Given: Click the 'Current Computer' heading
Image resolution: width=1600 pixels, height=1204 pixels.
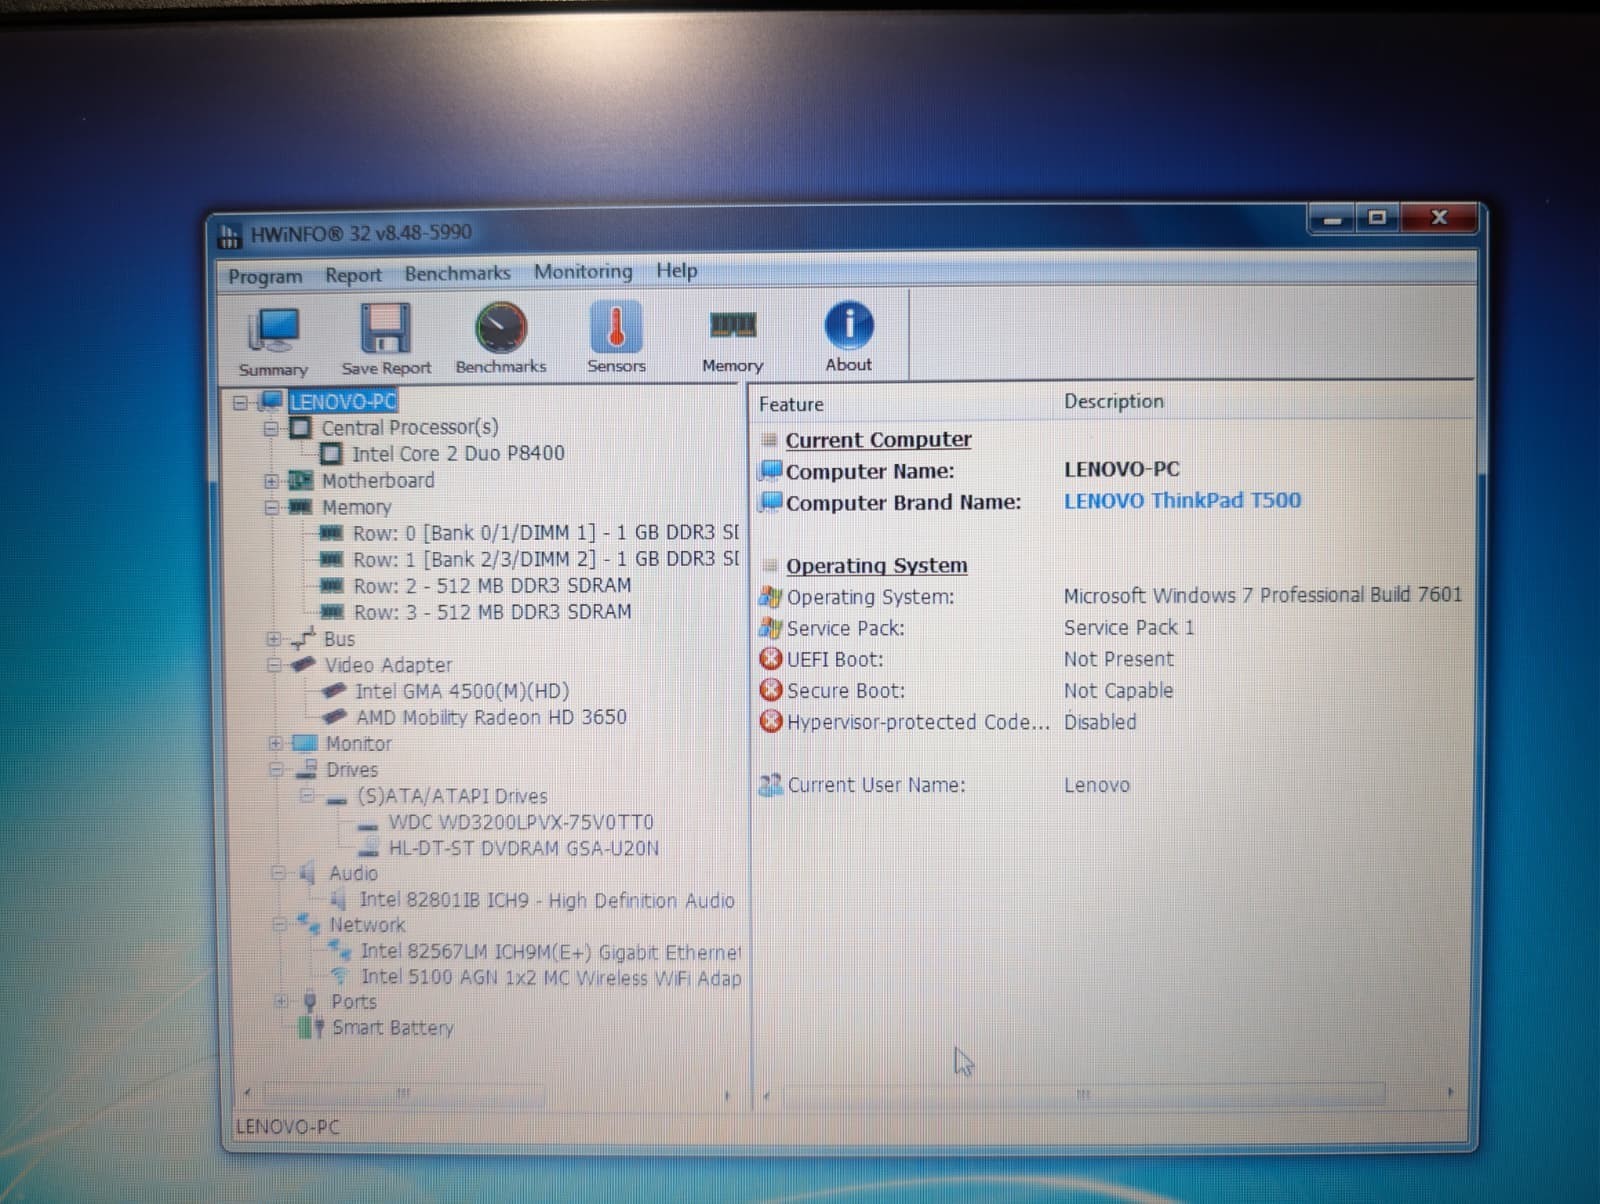Looking at the screenshot, I should point(878,440).
